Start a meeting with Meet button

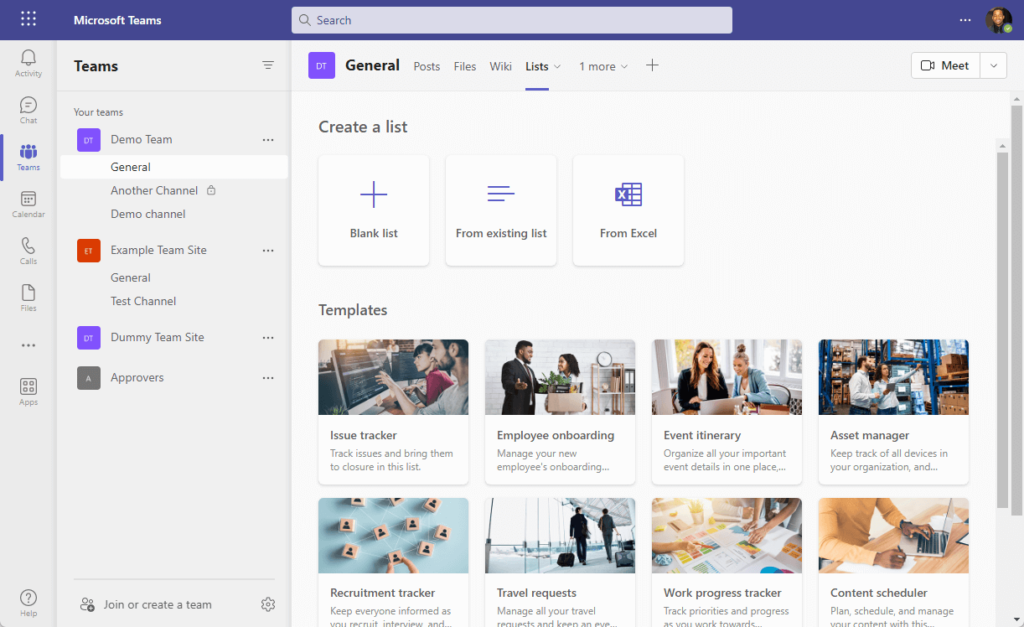click(945, 65)
